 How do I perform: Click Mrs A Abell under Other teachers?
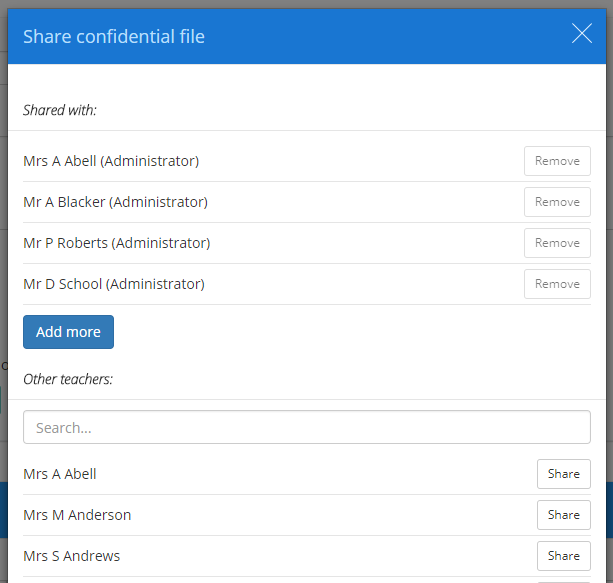coord(60,474)
